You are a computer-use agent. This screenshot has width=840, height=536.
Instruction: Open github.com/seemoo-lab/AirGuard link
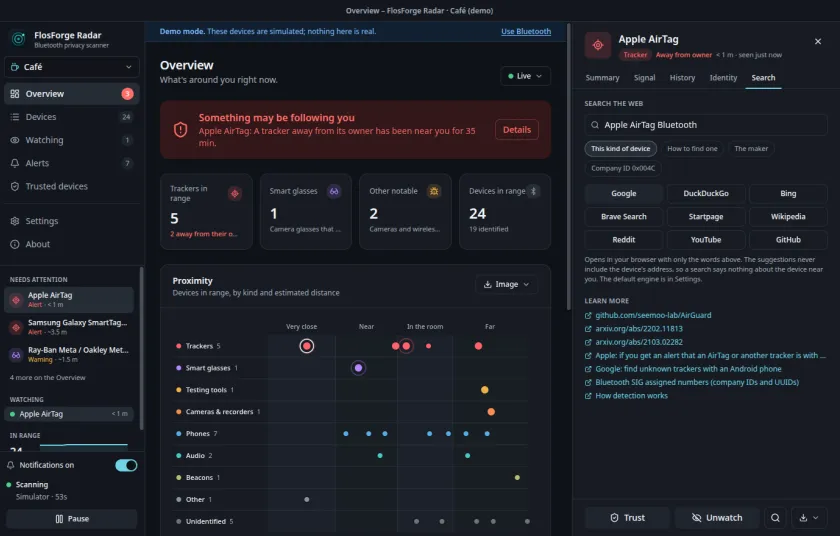(x=653, y=315)
